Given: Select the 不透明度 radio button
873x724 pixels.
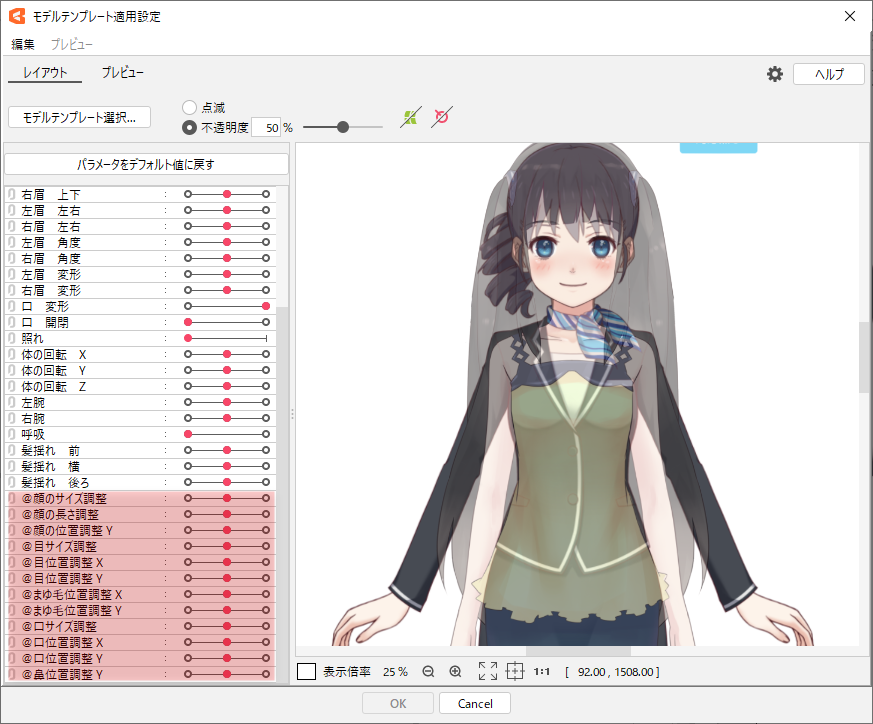Looking at the screenshot, I should click(x=189, y=128).
